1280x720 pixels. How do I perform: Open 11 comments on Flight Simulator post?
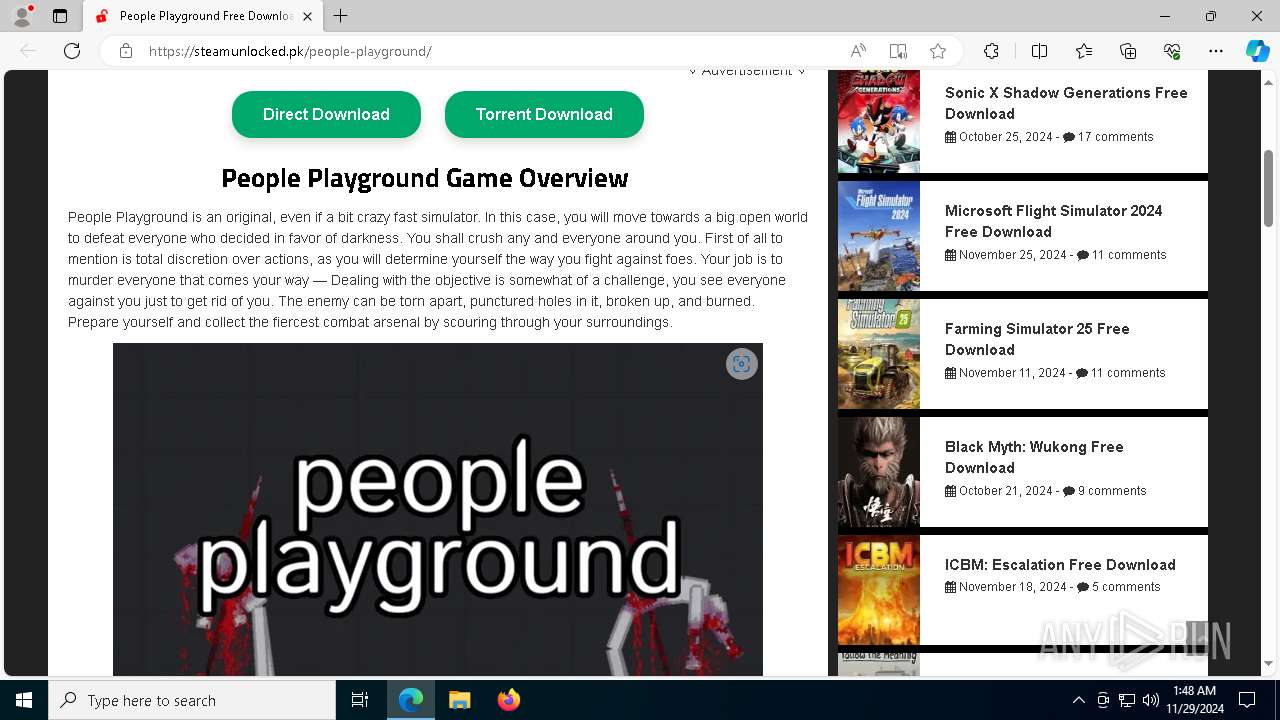coord(1121,255)
